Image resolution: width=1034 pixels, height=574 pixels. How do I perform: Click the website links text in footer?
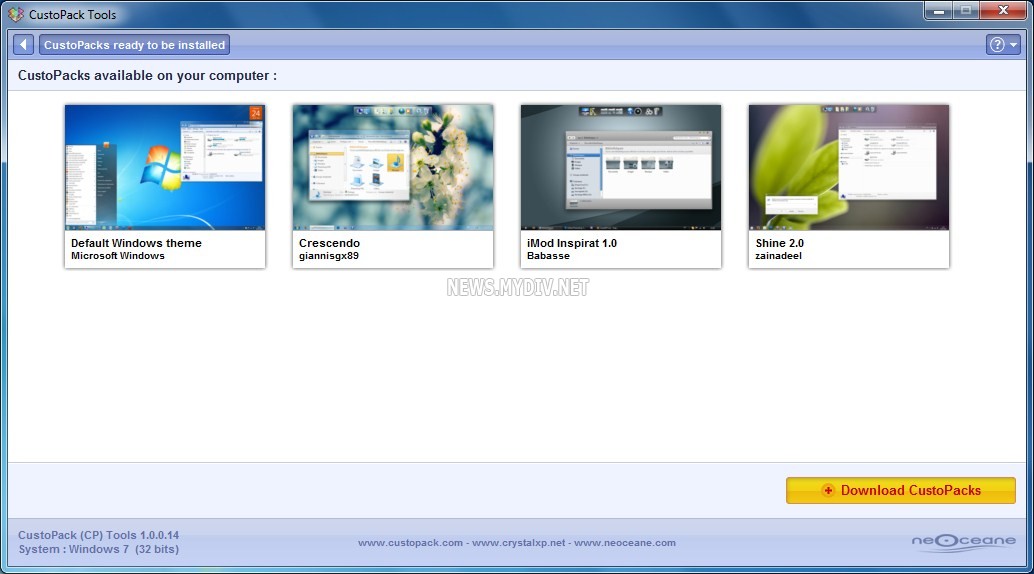point(517,543)
